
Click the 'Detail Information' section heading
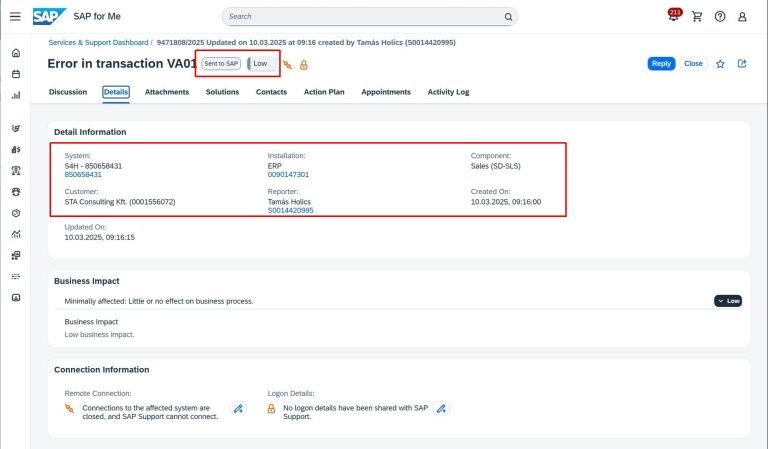click(x=90, y=132)
